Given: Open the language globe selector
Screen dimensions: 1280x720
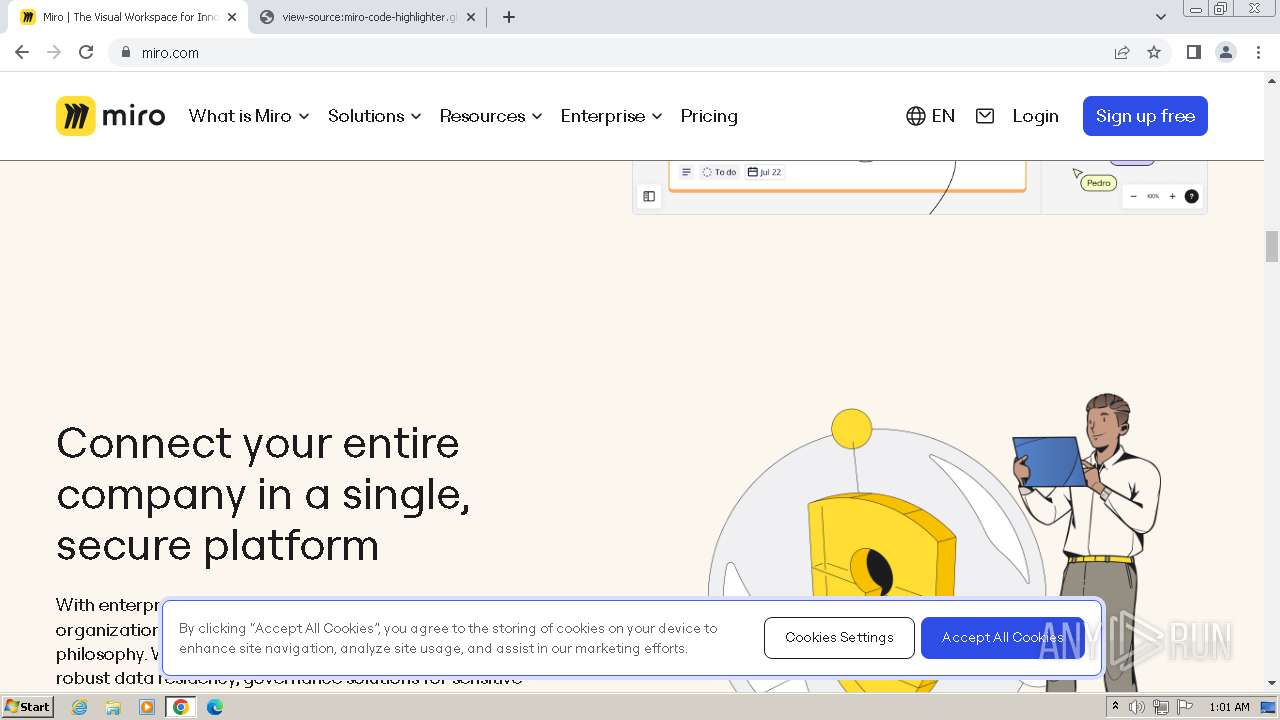Looking at the screenshot, I should tap(930, 116).
